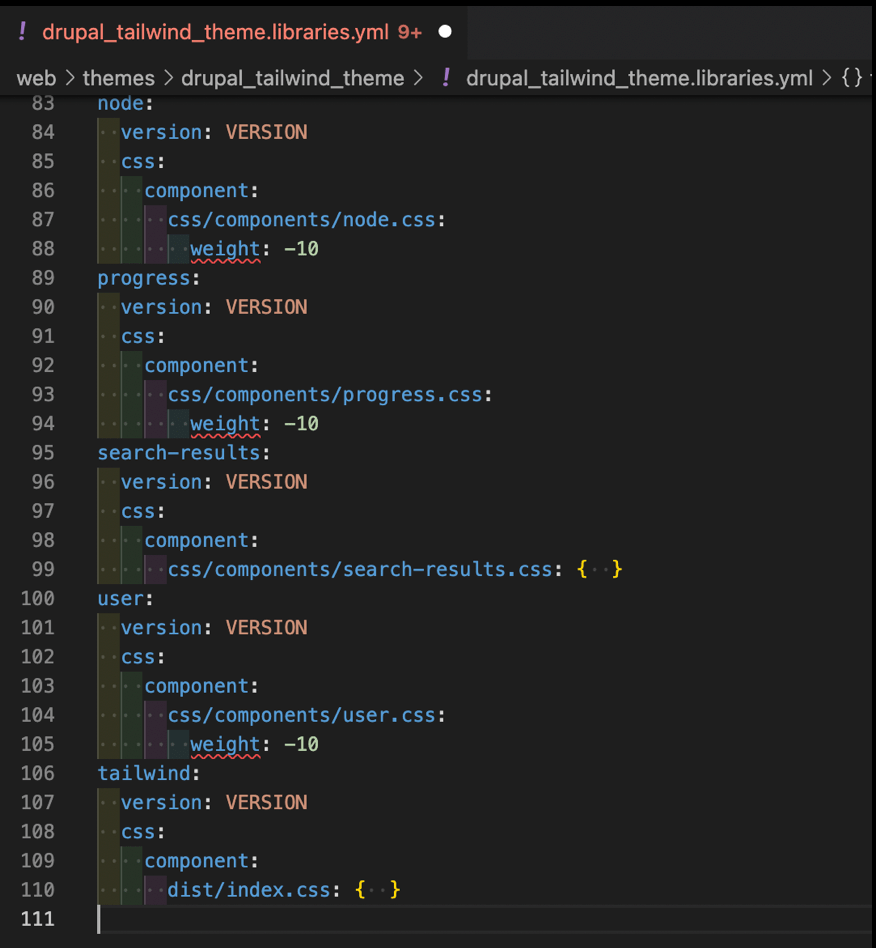
Task: Click 'css/components/user.css:' on line 104
Action: [x=307, y=715]
